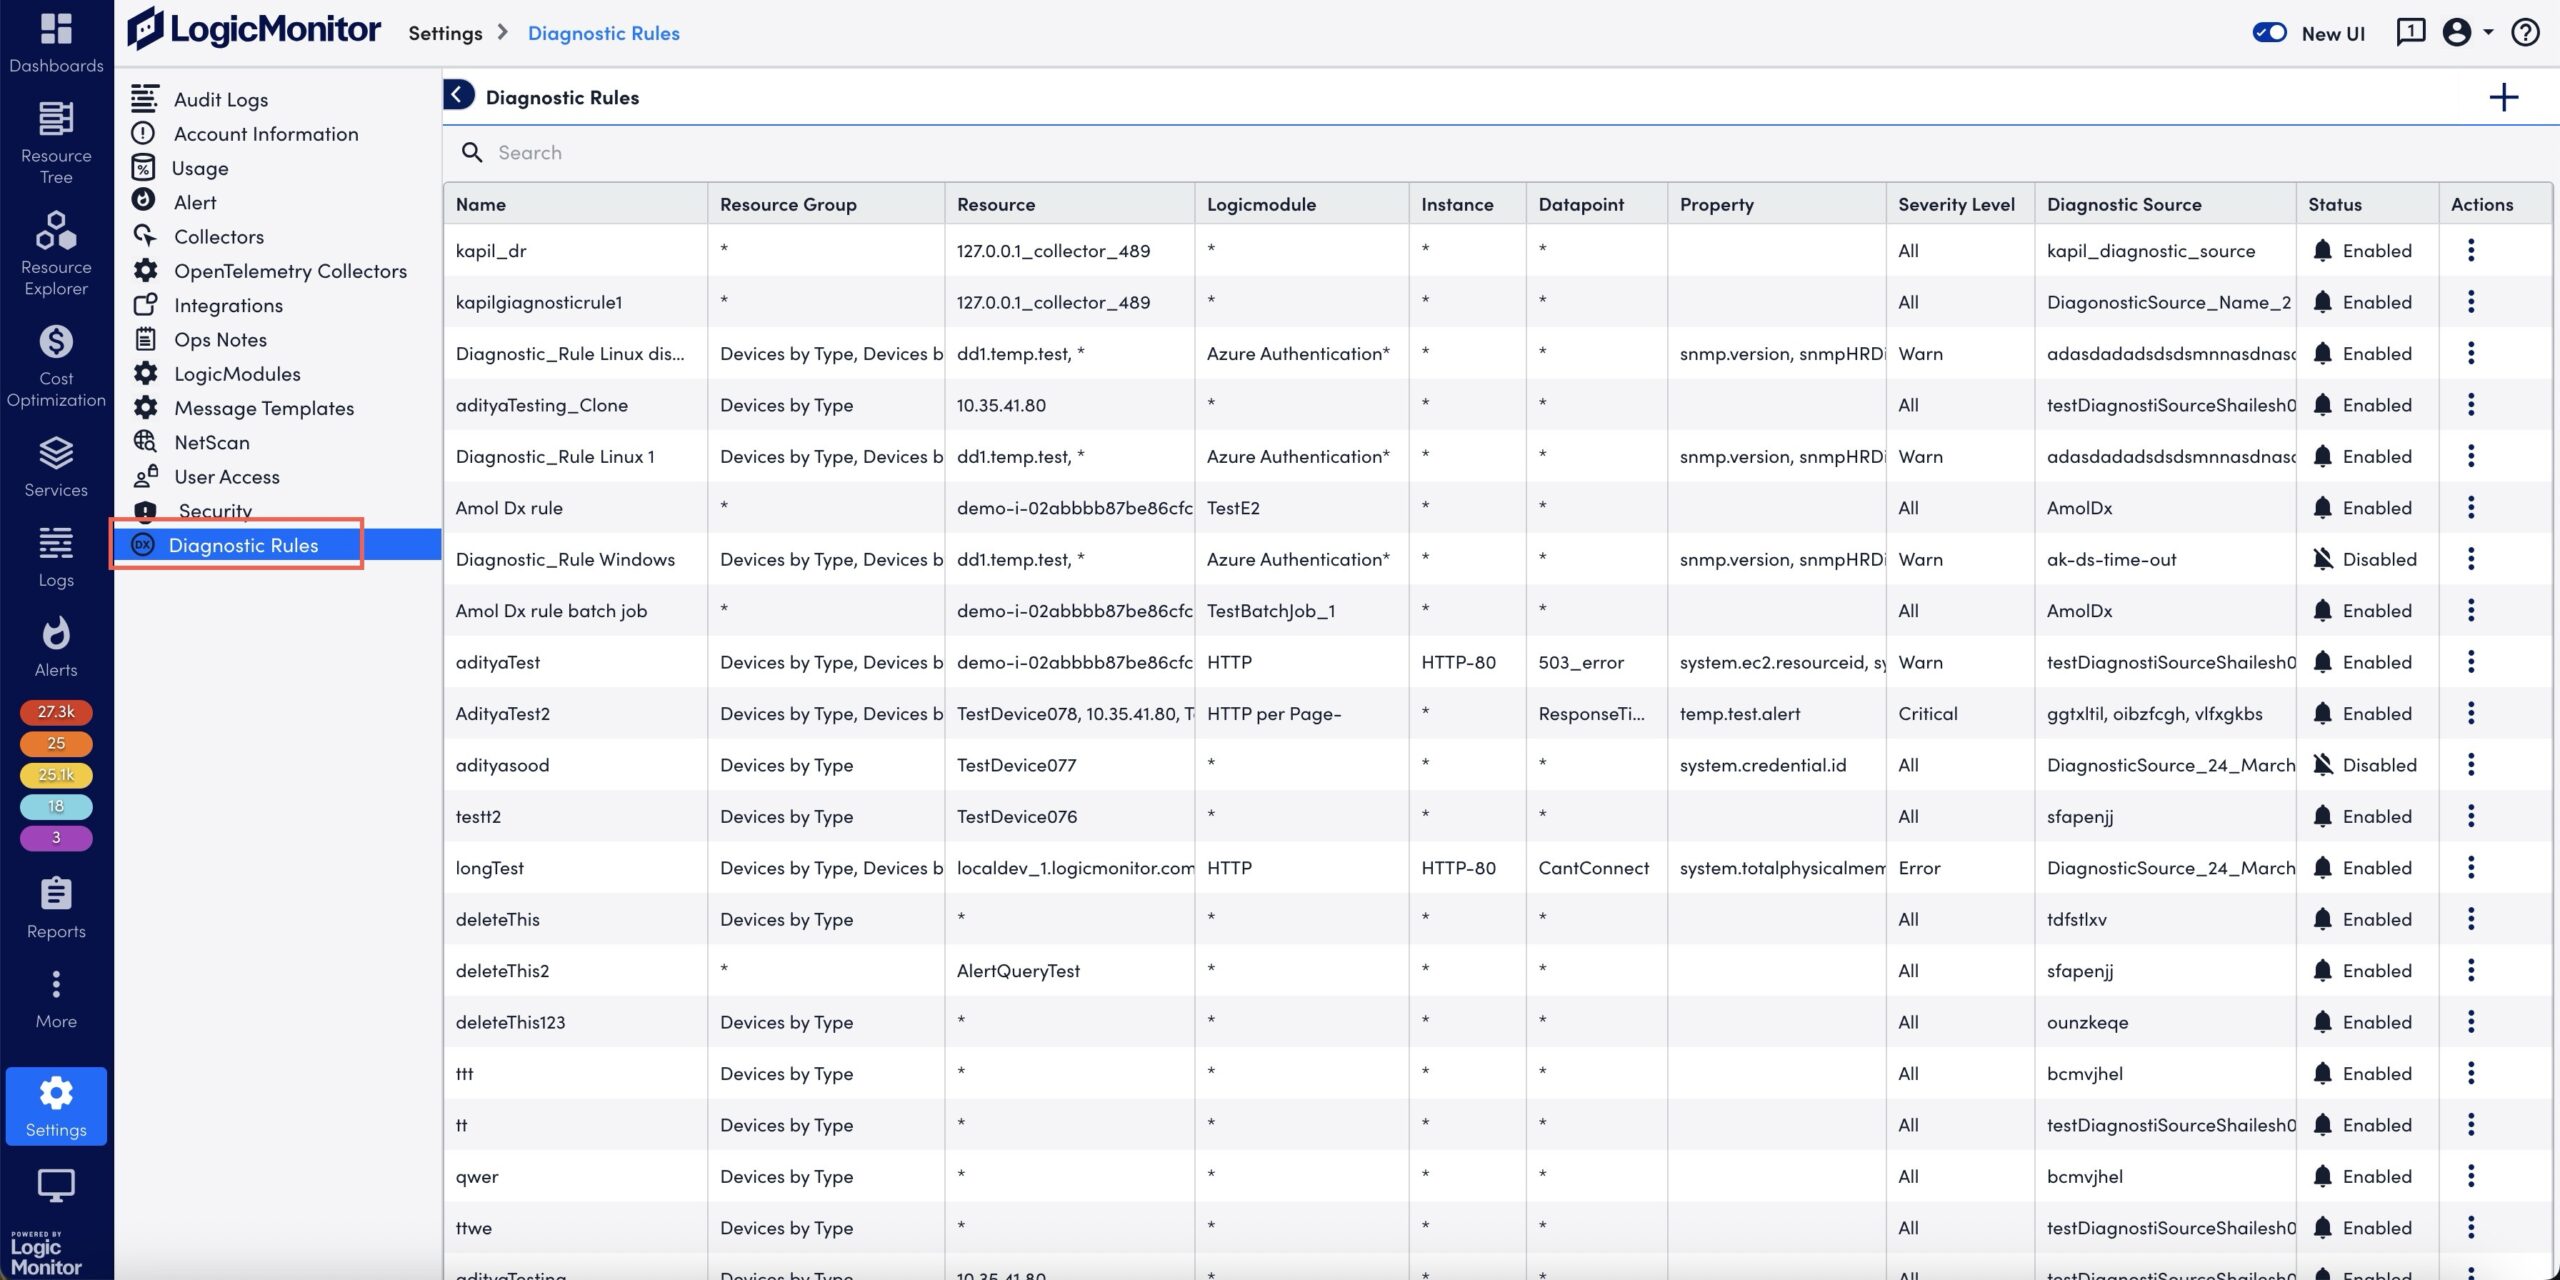This screenshot has width=2560, height=1280.
Task: Toggle the New UI switch
Action: pos(2271,32)
